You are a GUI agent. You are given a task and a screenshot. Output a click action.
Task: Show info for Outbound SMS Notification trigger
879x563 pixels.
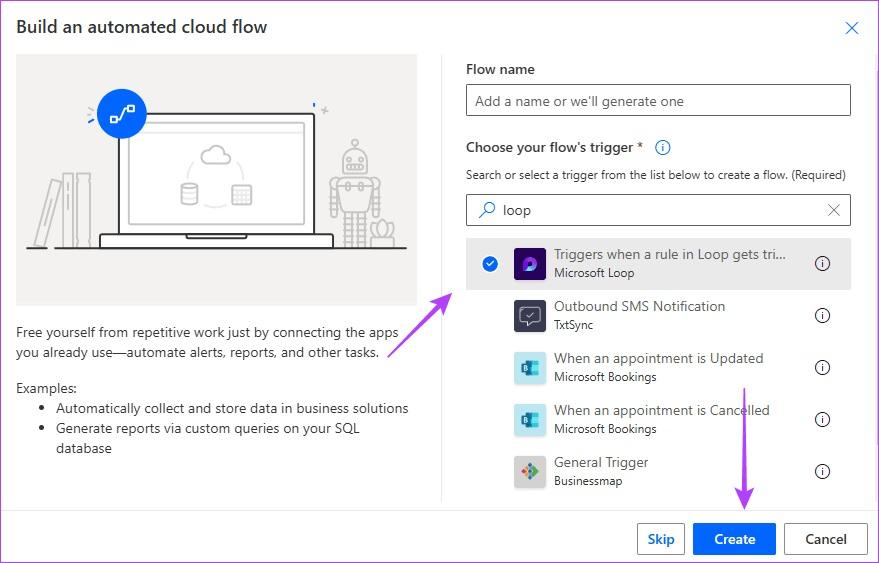click(x=822, y=316)
